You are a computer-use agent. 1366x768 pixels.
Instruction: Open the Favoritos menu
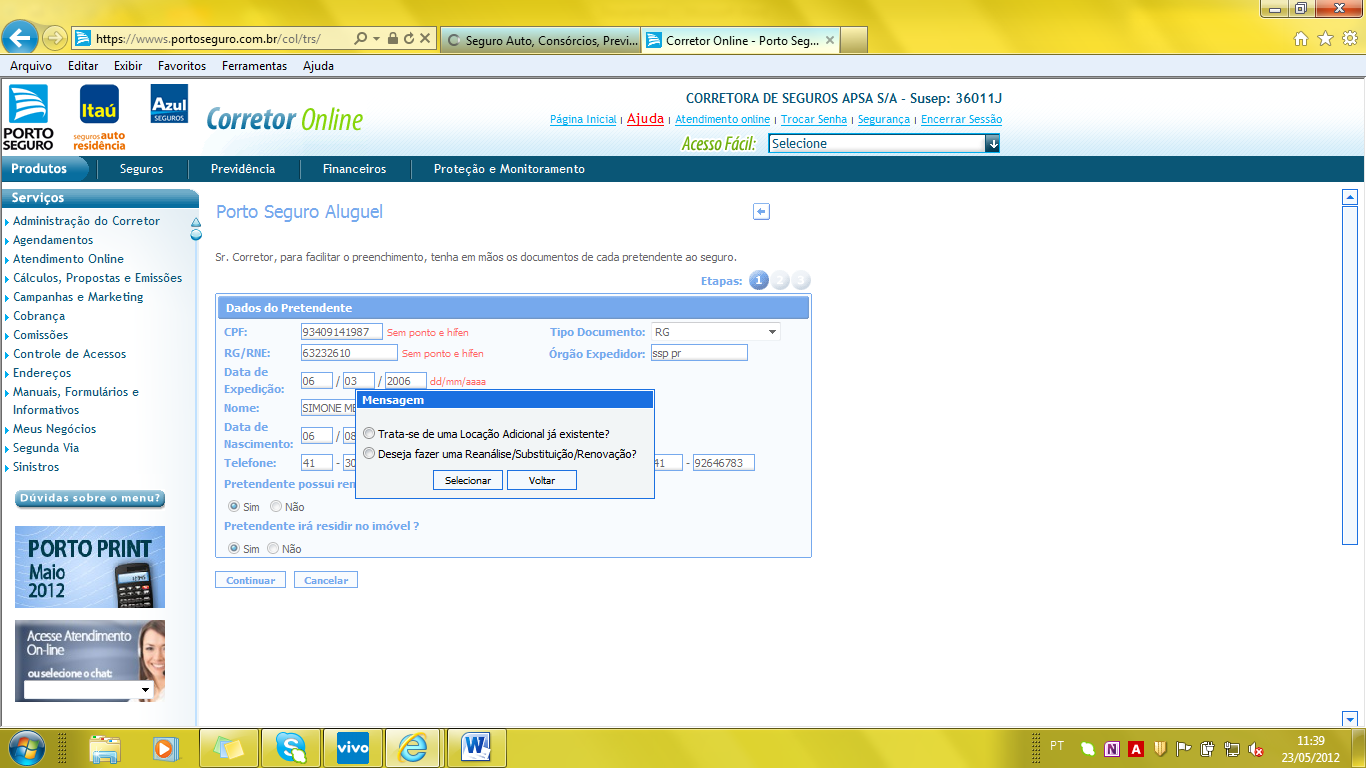182,66
